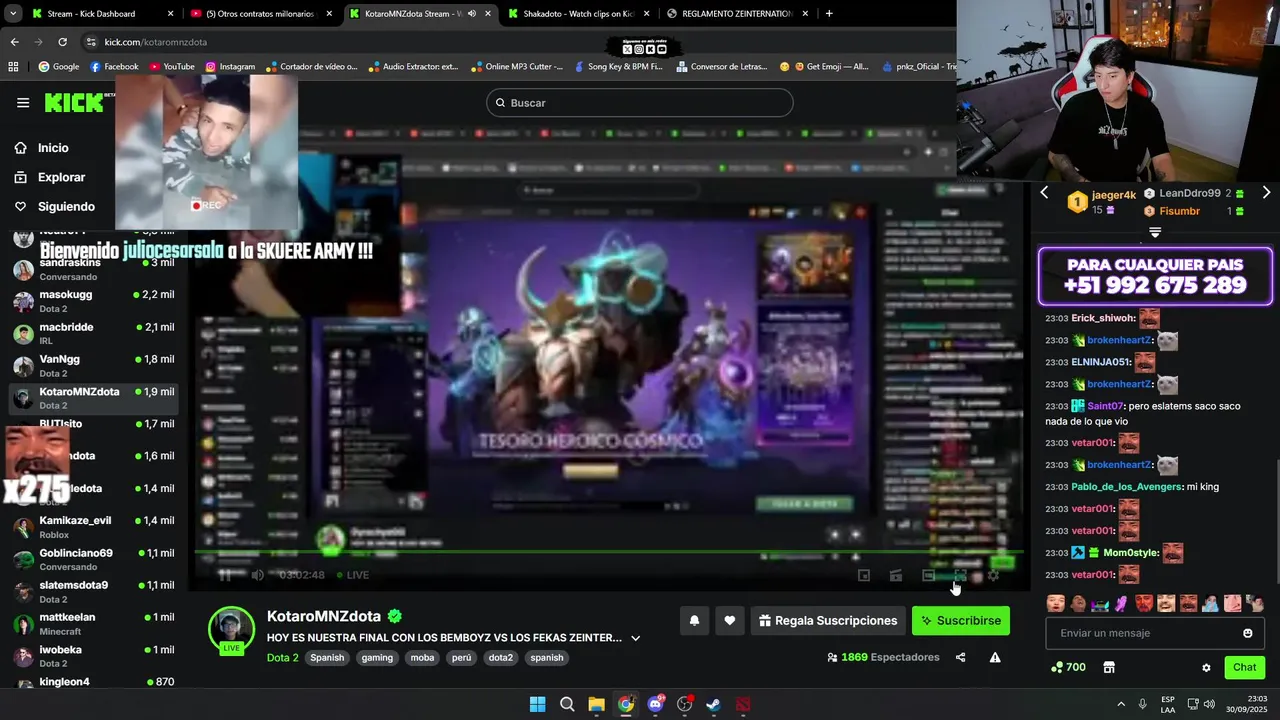Switch to Shakadoto clips browser tab
This screenshot has height=720, width=1280.
click(577, 14)
